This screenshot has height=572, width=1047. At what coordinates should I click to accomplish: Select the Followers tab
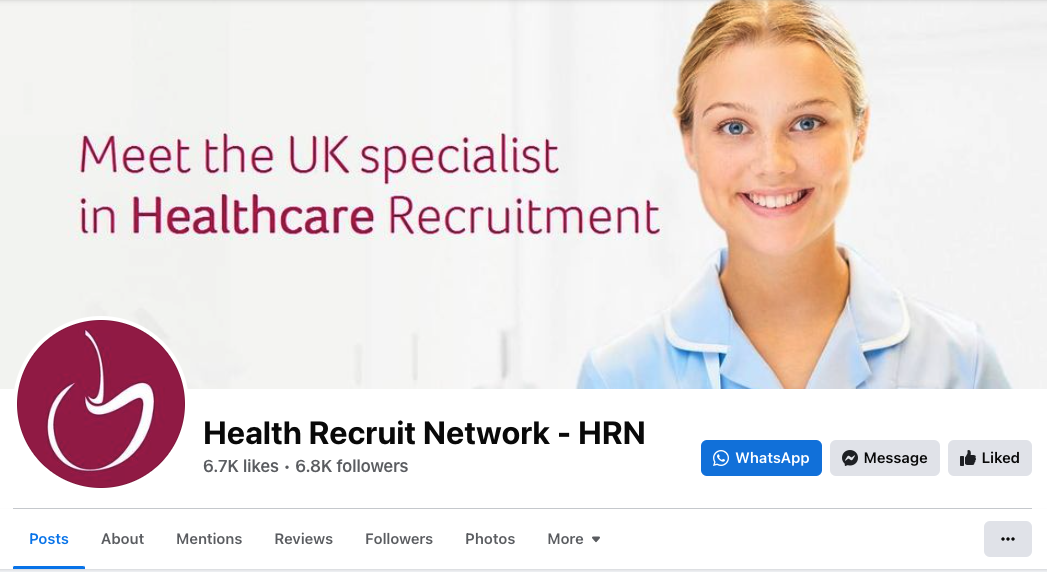tap(399, 539)
